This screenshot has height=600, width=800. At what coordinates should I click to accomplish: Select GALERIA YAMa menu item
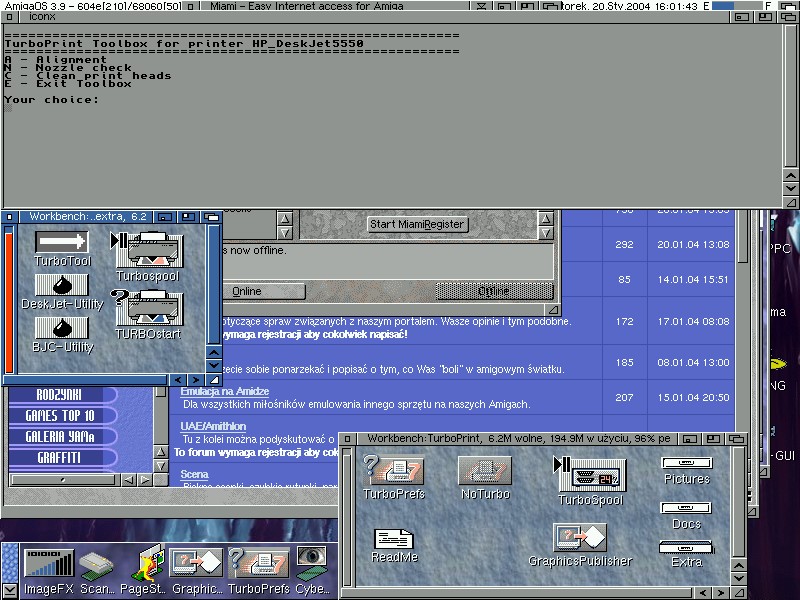[60, 437]
